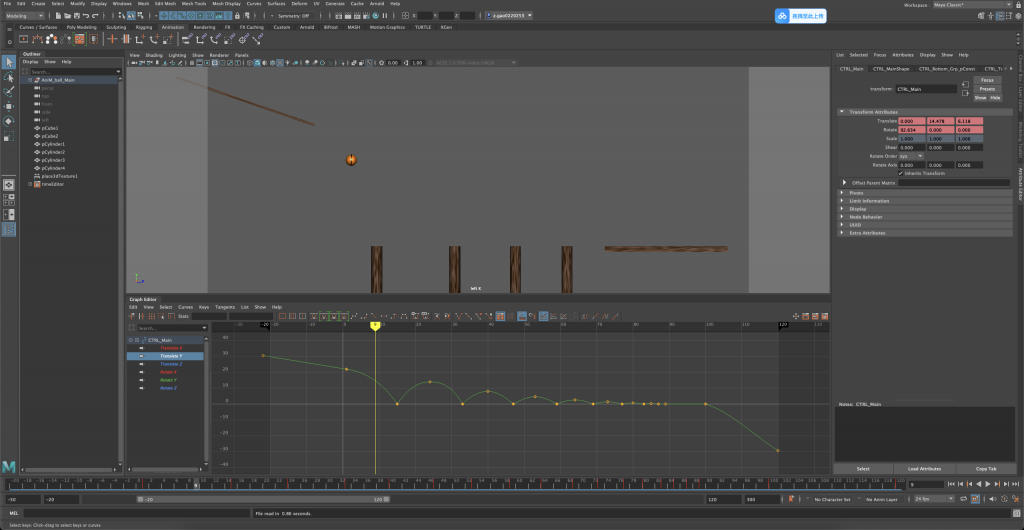Pick the Rotate tool in toolbox
Screen dimensions: 1024x530
point(8,121)
